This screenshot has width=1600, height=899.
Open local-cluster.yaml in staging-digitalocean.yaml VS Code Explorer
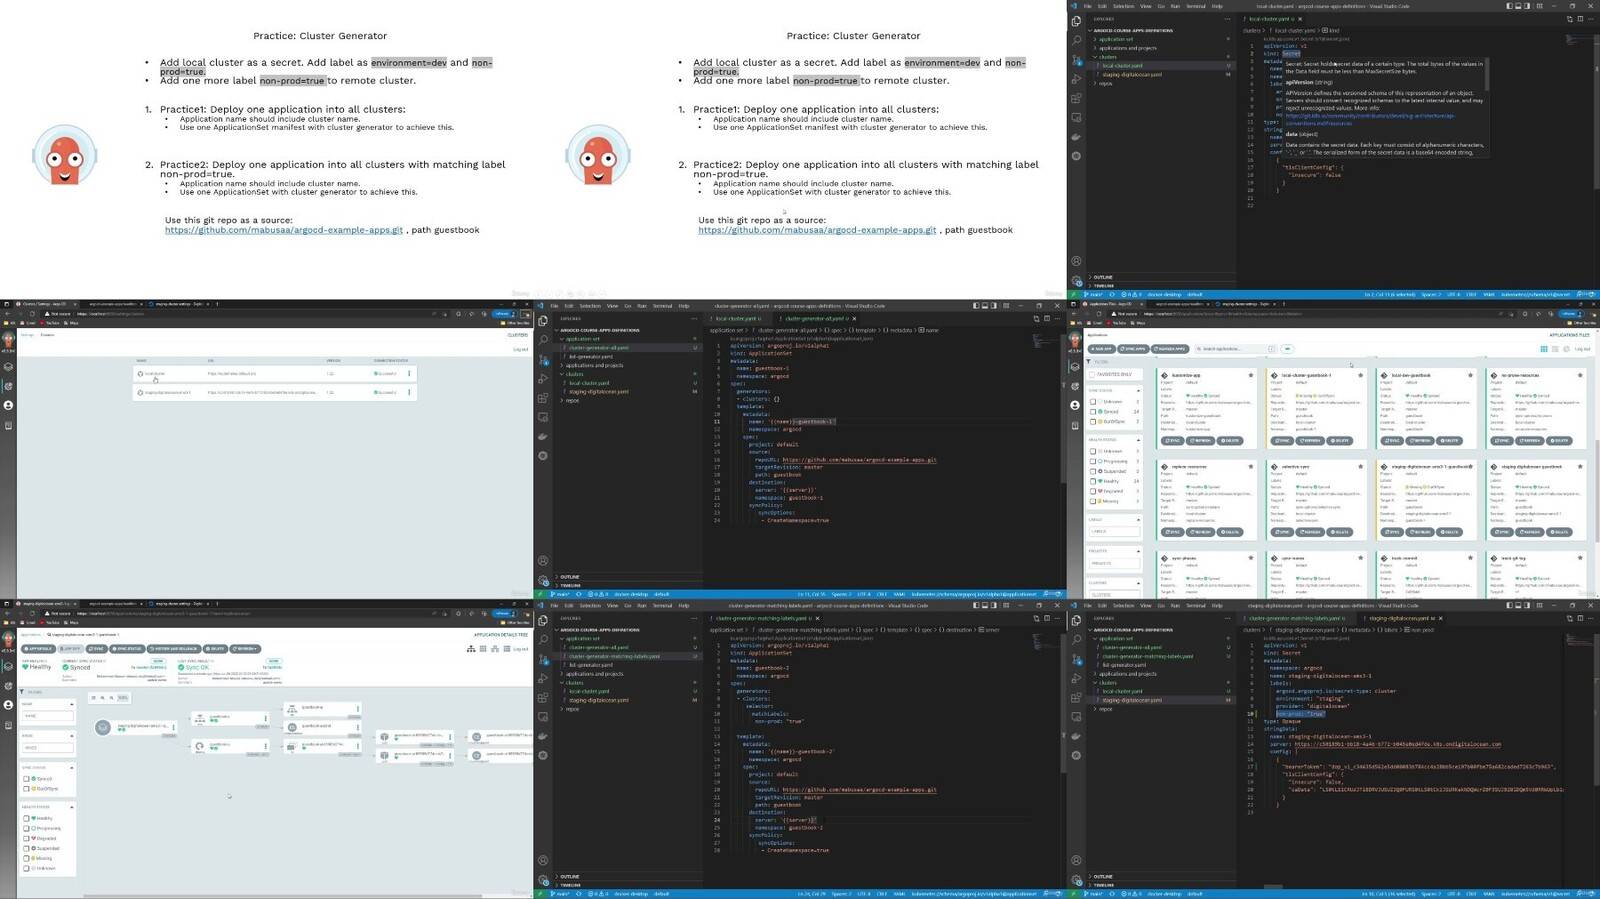[x=1122, y=691]
